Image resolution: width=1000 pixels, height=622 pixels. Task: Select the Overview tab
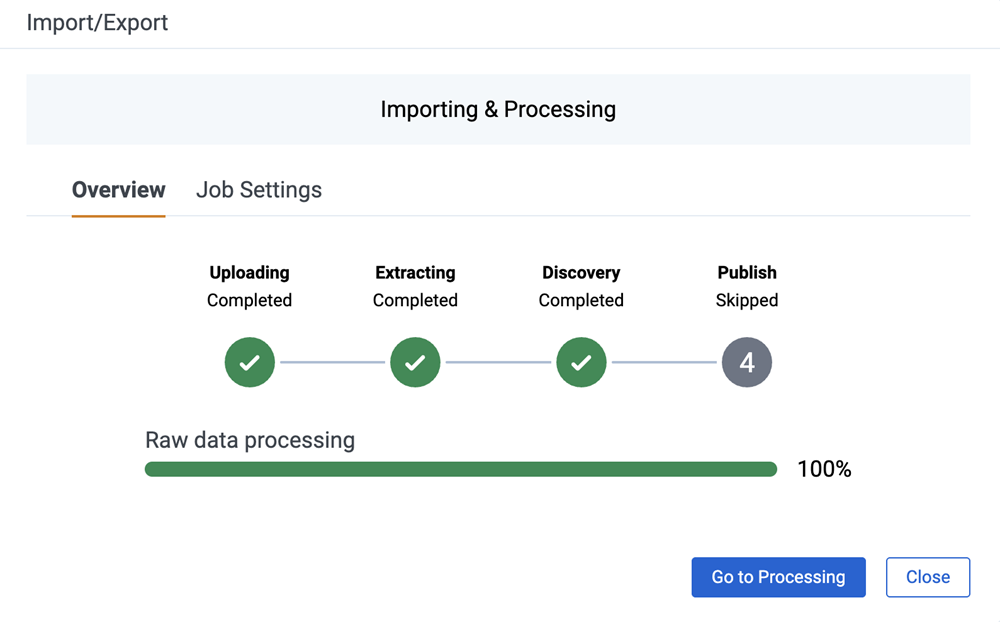pyautogui.click(x=118, y=189)
